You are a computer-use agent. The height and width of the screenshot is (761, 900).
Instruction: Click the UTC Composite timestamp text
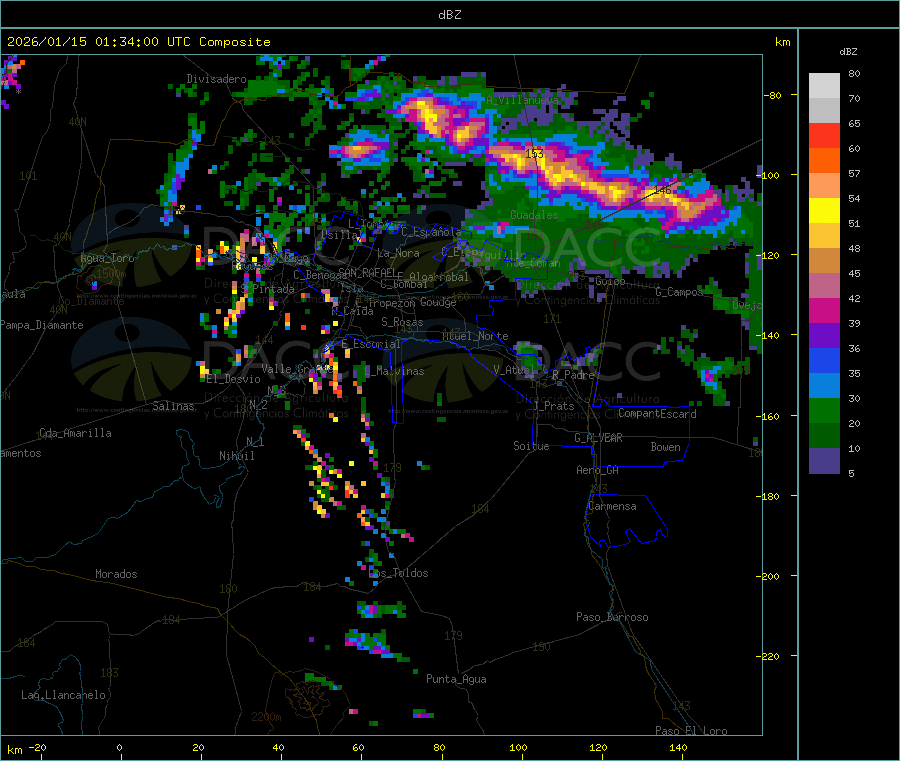(138, 42)
